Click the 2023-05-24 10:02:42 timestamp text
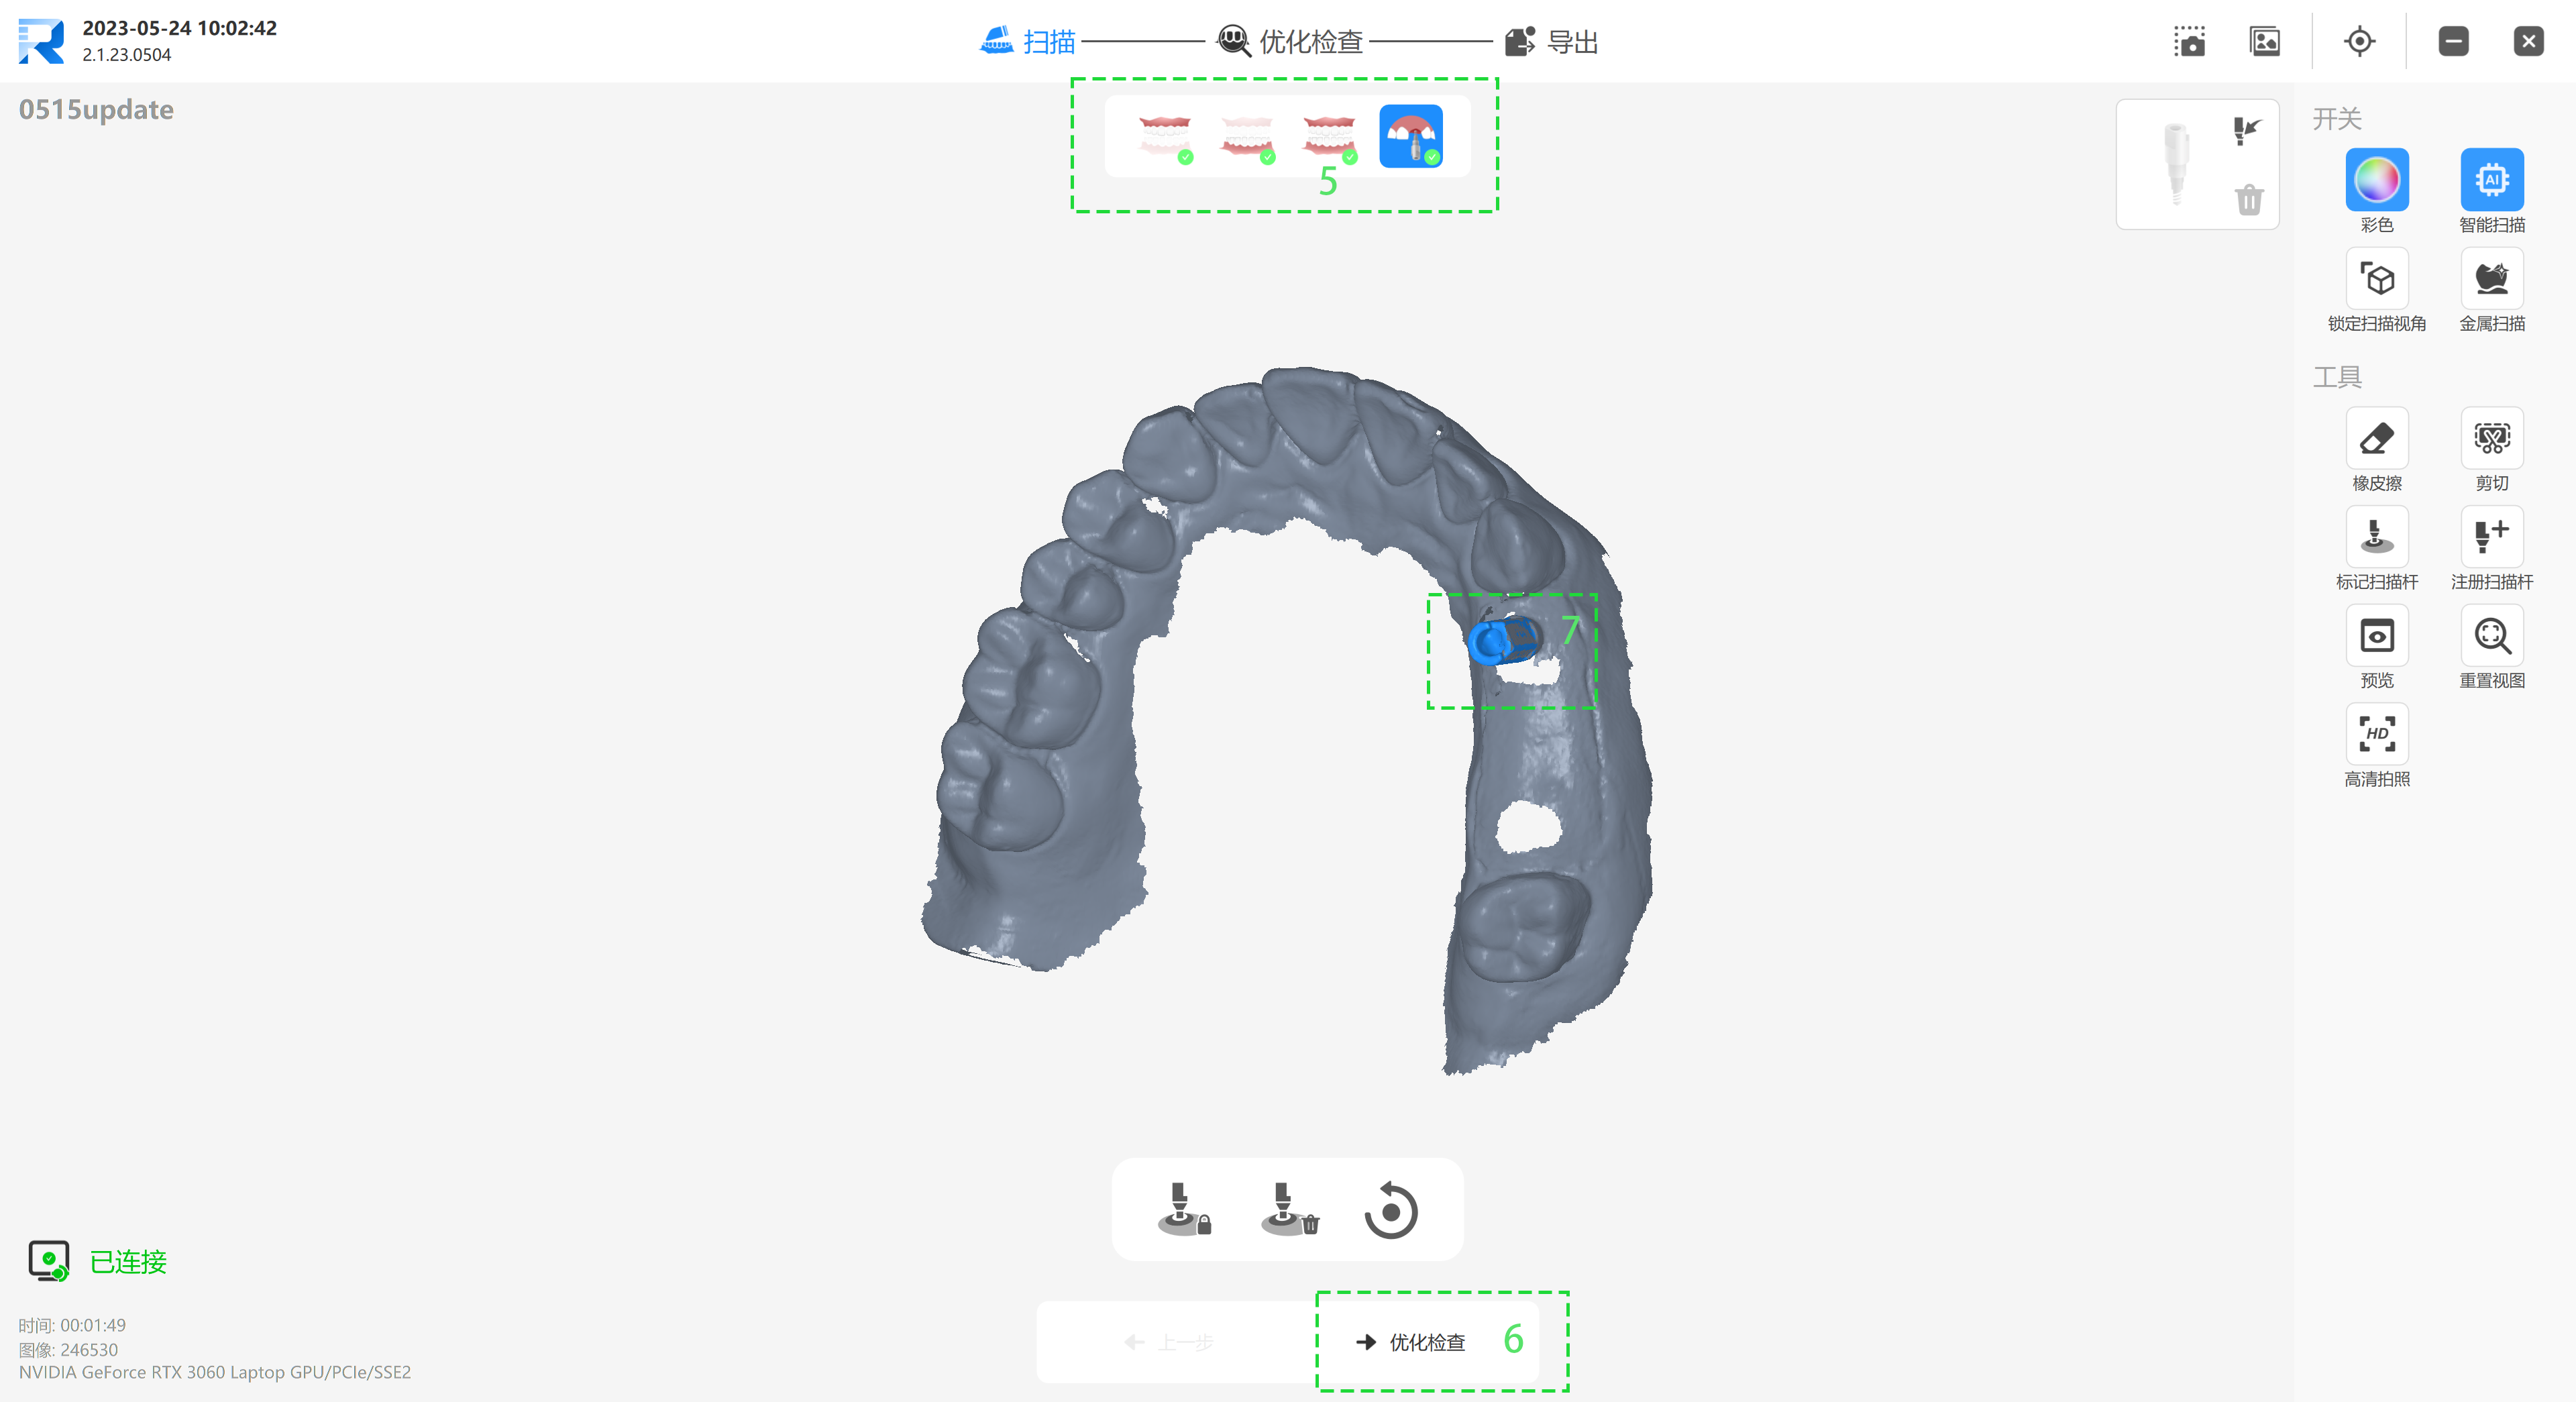Image resolution: width=2576 pixels, height=1402 pixels. click(180, 28)
